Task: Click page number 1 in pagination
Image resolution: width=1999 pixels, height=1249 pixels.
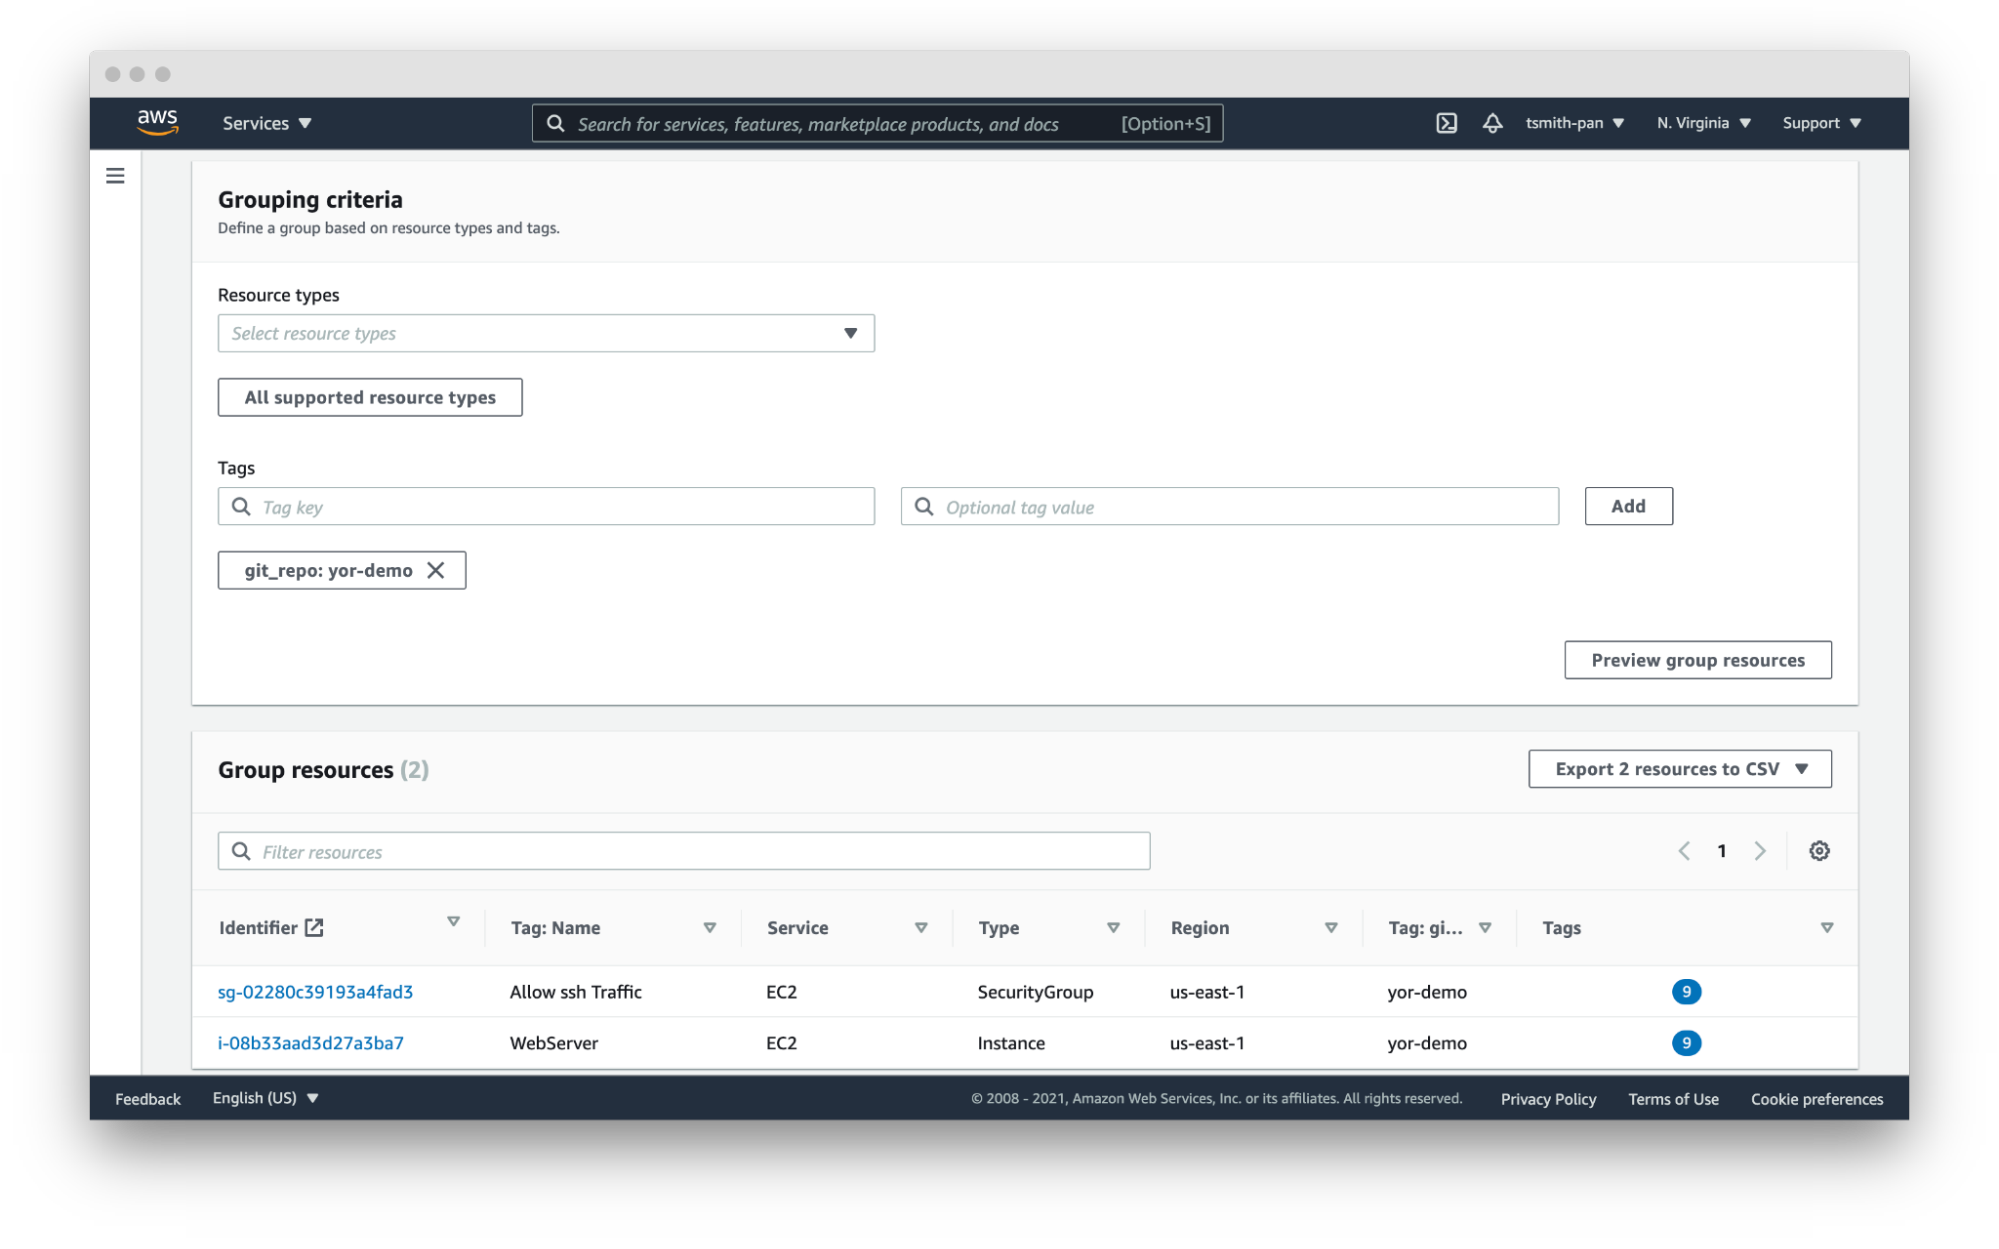Action: click(x=1721, y=851)
